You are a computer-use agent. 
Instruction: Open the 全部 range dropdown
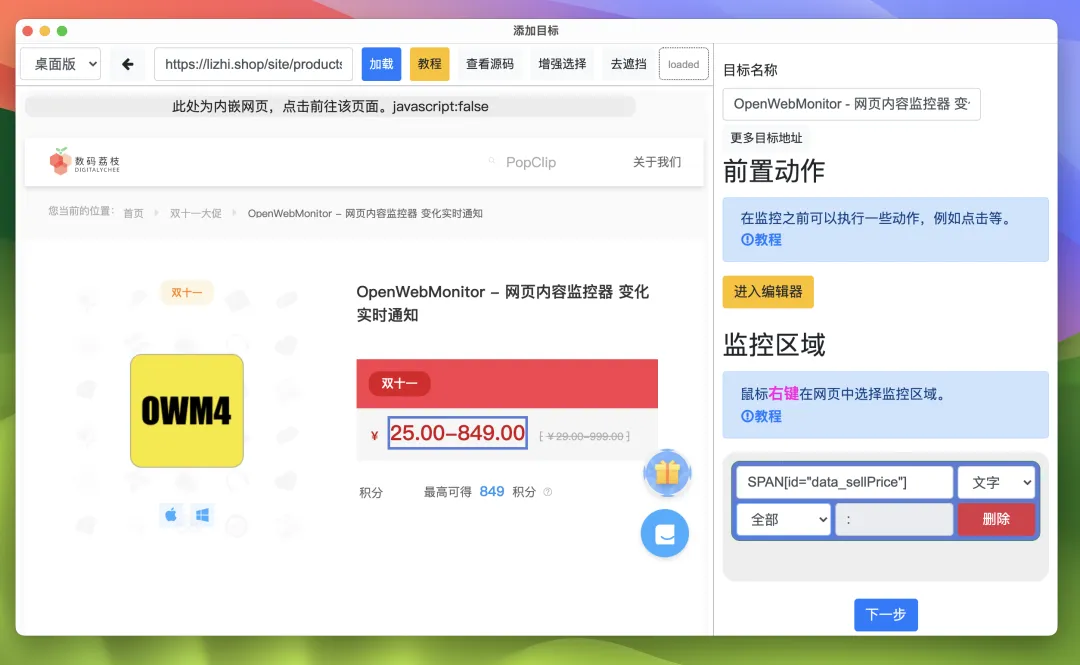784,520
